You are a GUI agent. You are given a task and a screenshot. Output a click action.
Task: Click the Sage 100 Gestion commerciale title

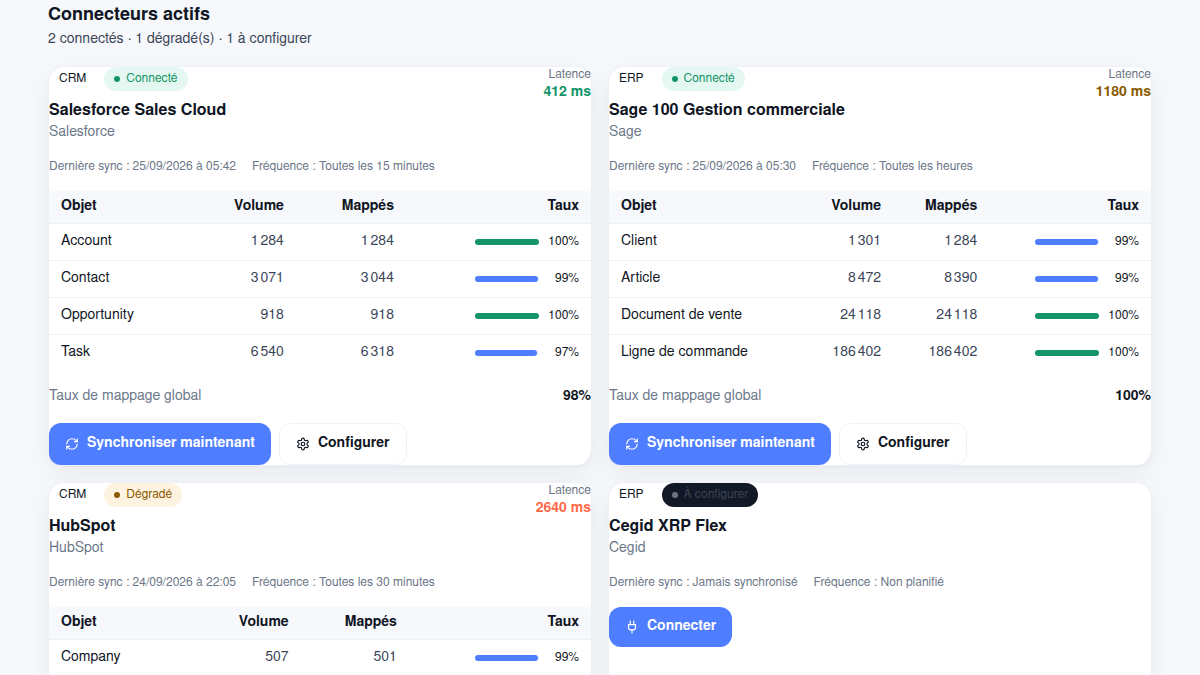[x=727, y=110]
